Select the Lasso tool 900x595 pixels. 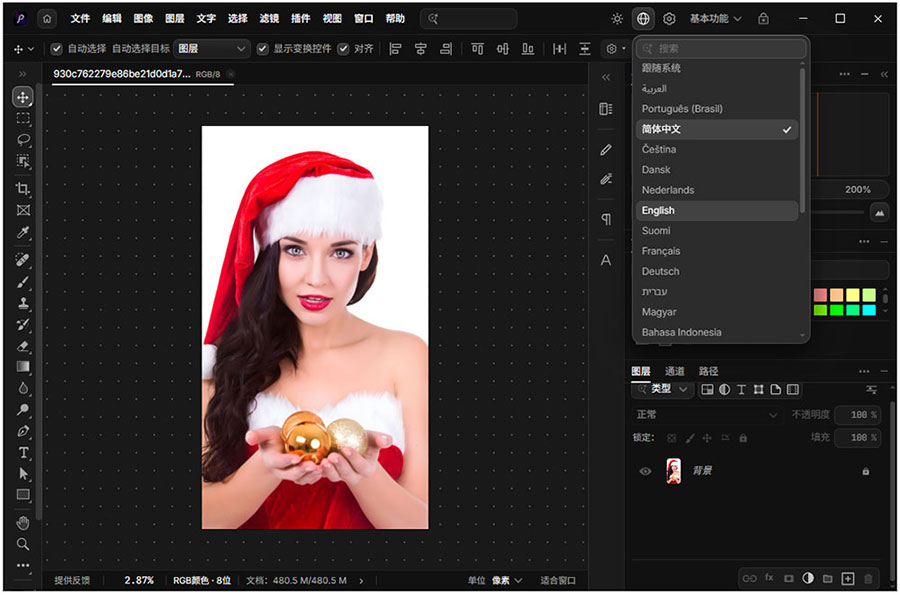tap(23, 139)
